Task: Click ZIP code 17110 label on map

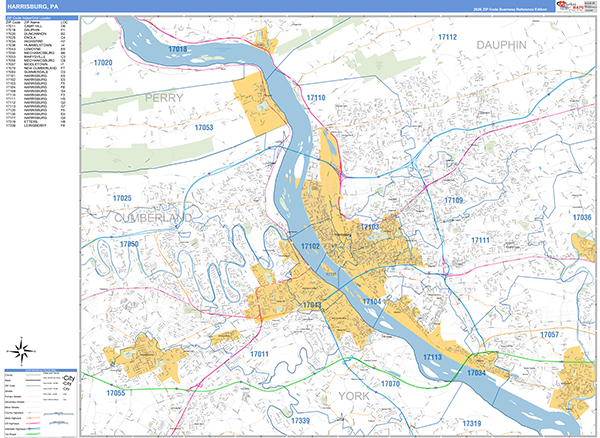Action: (316, 98)
